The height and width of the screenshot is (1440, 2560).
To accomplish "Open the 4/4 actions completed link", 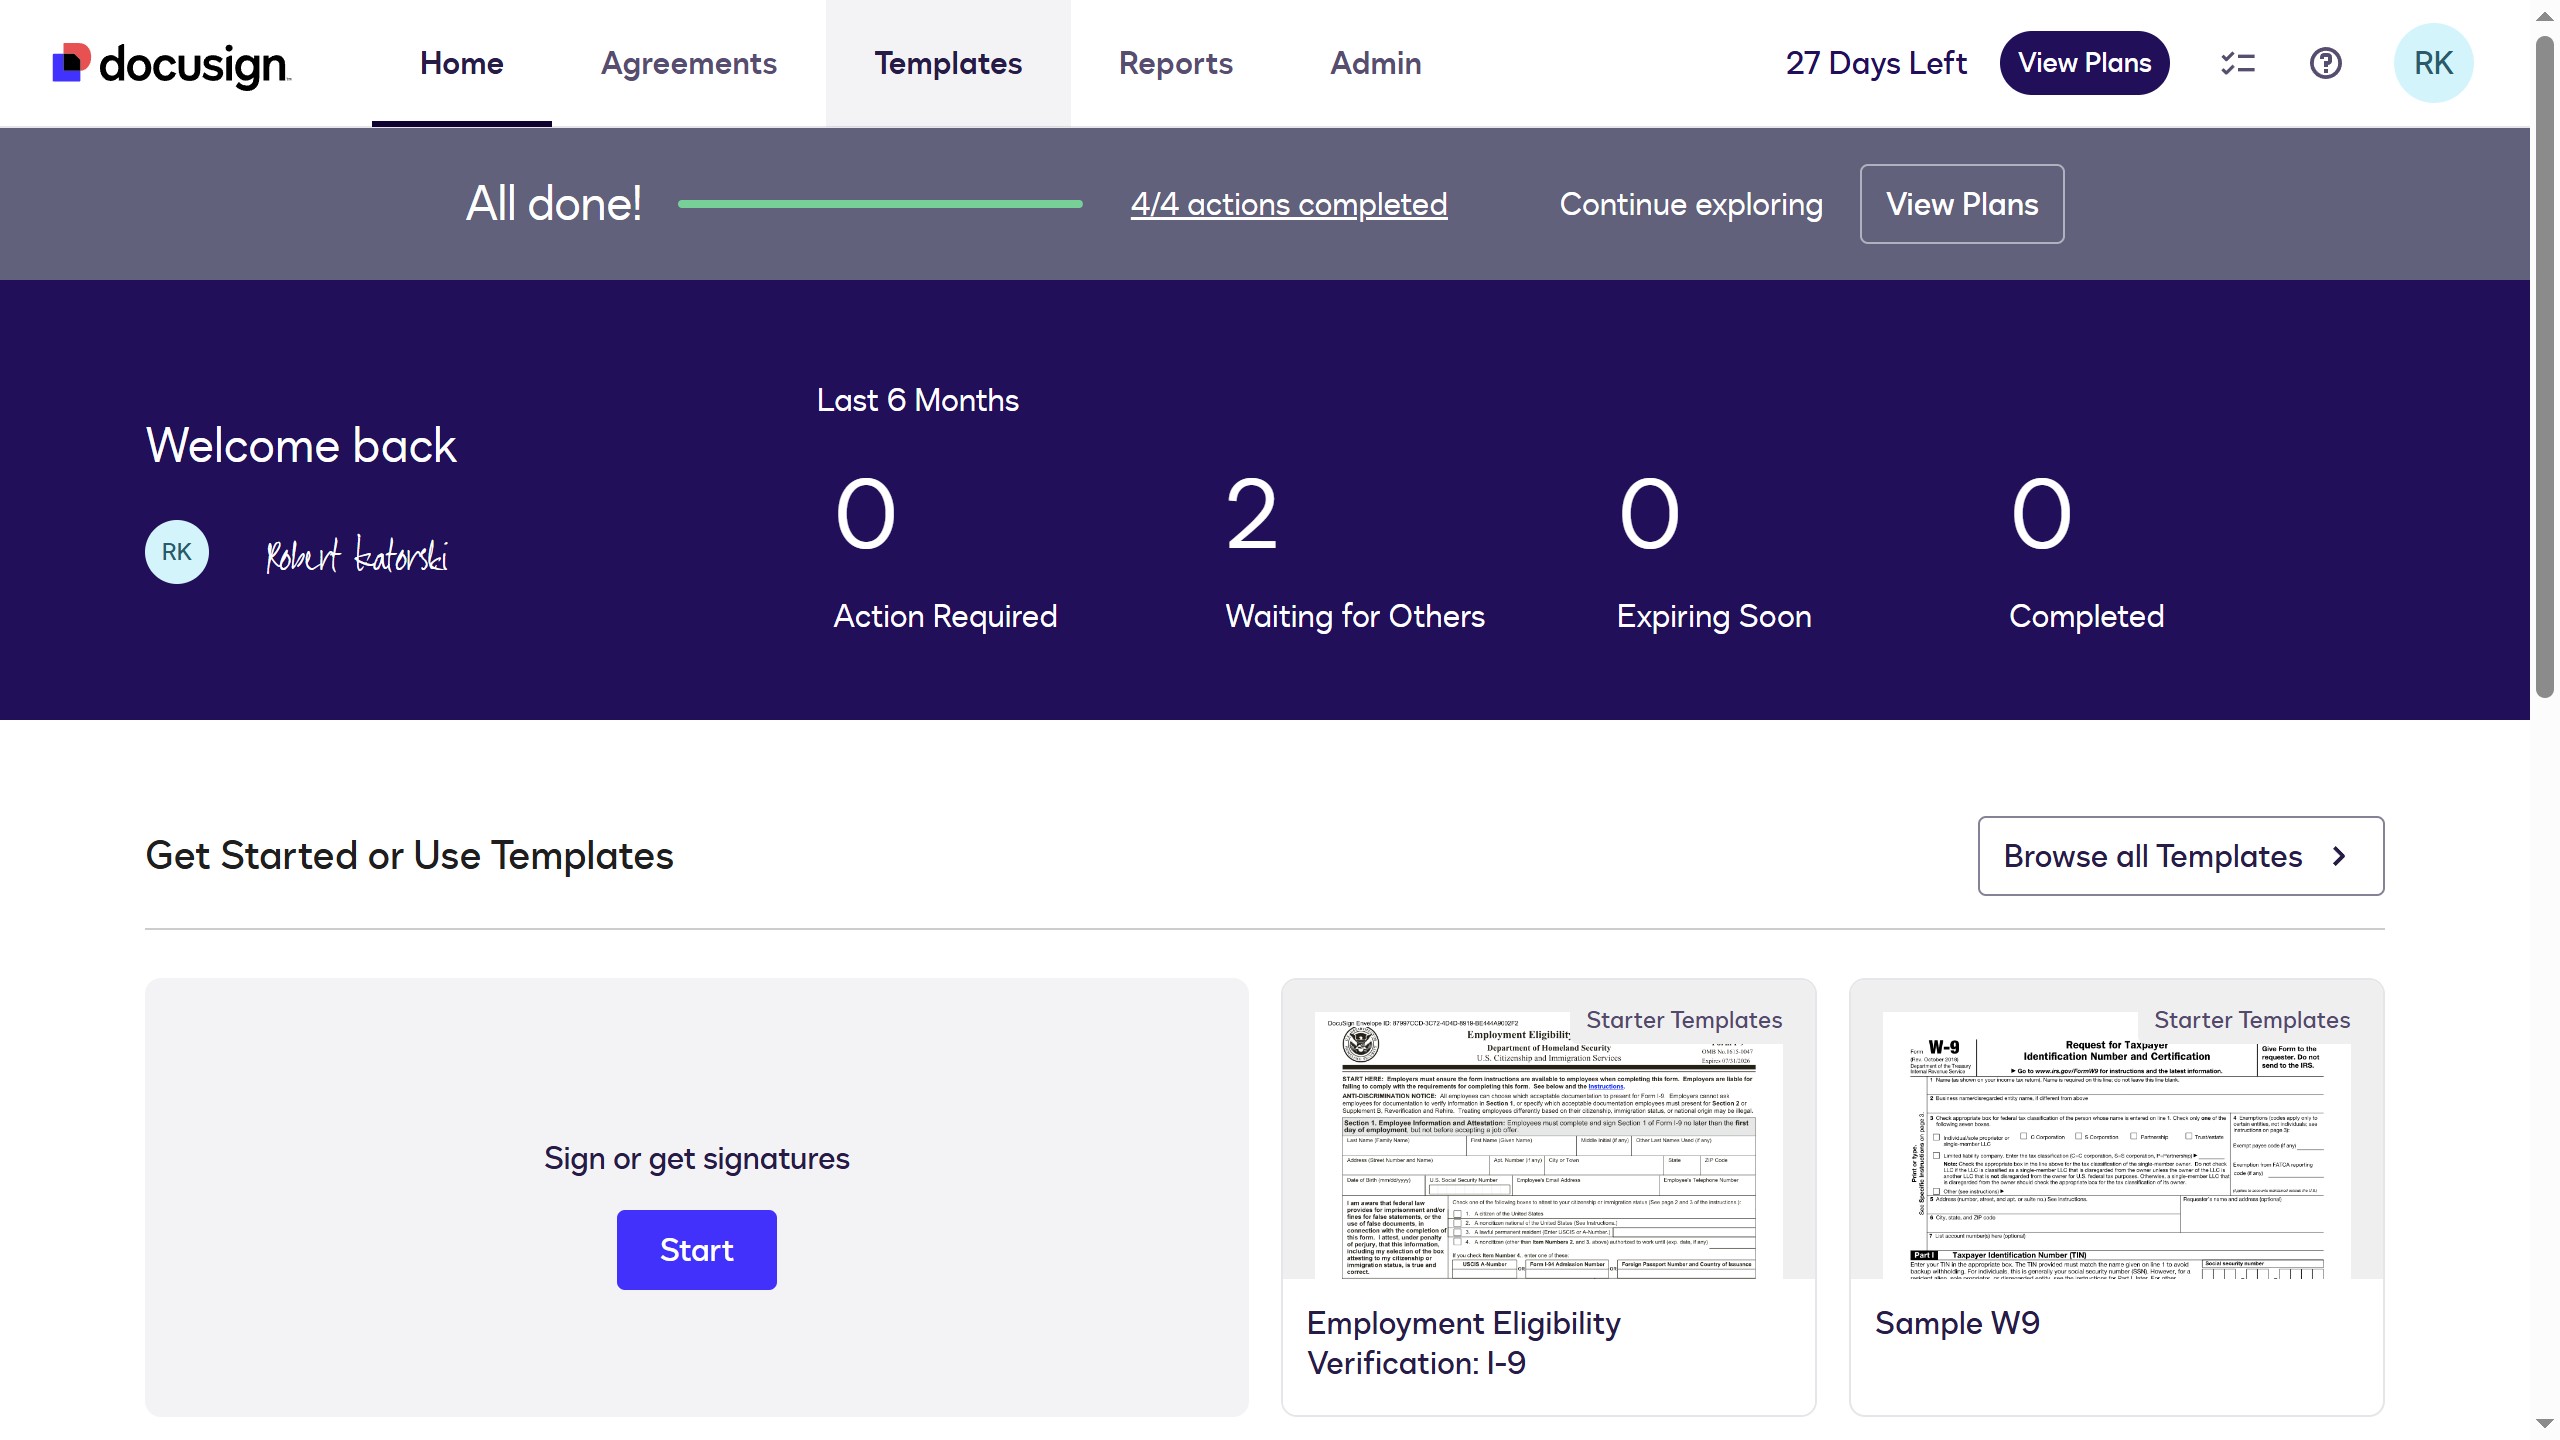I will point(1289,204).
